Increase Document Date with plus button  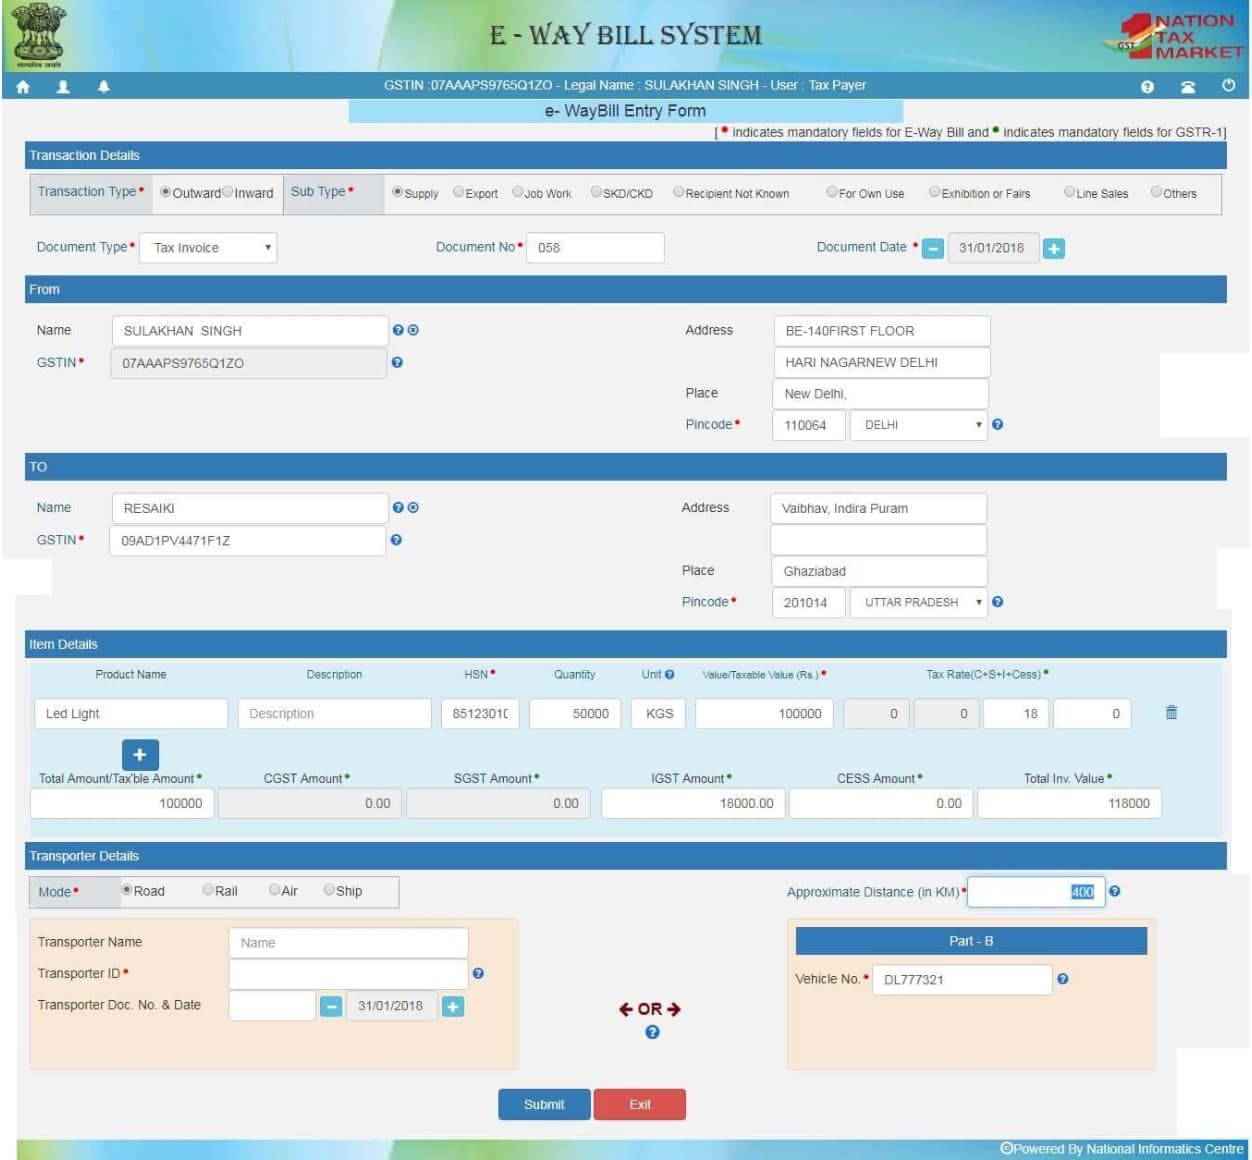pos(1053,248)
